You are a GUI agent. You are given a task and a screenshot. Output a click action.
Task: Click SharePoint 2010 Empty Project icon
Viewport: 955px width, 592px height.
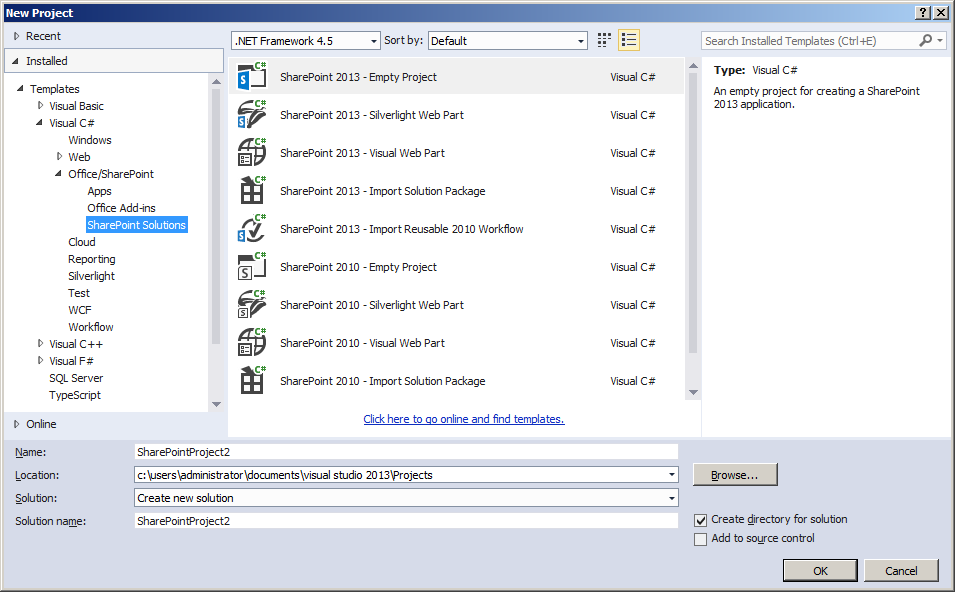tap(252, 267)
